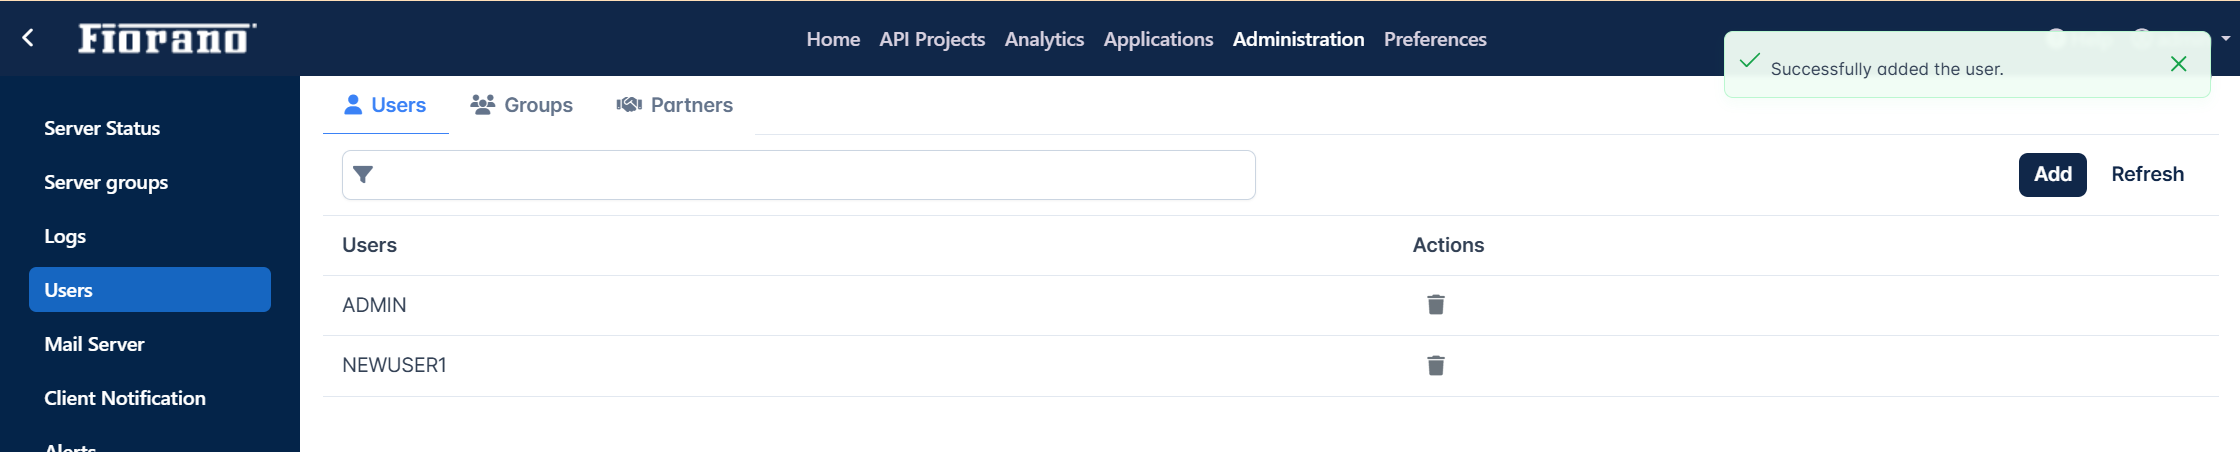Focus the user filter input field

(x=798, y=175)
